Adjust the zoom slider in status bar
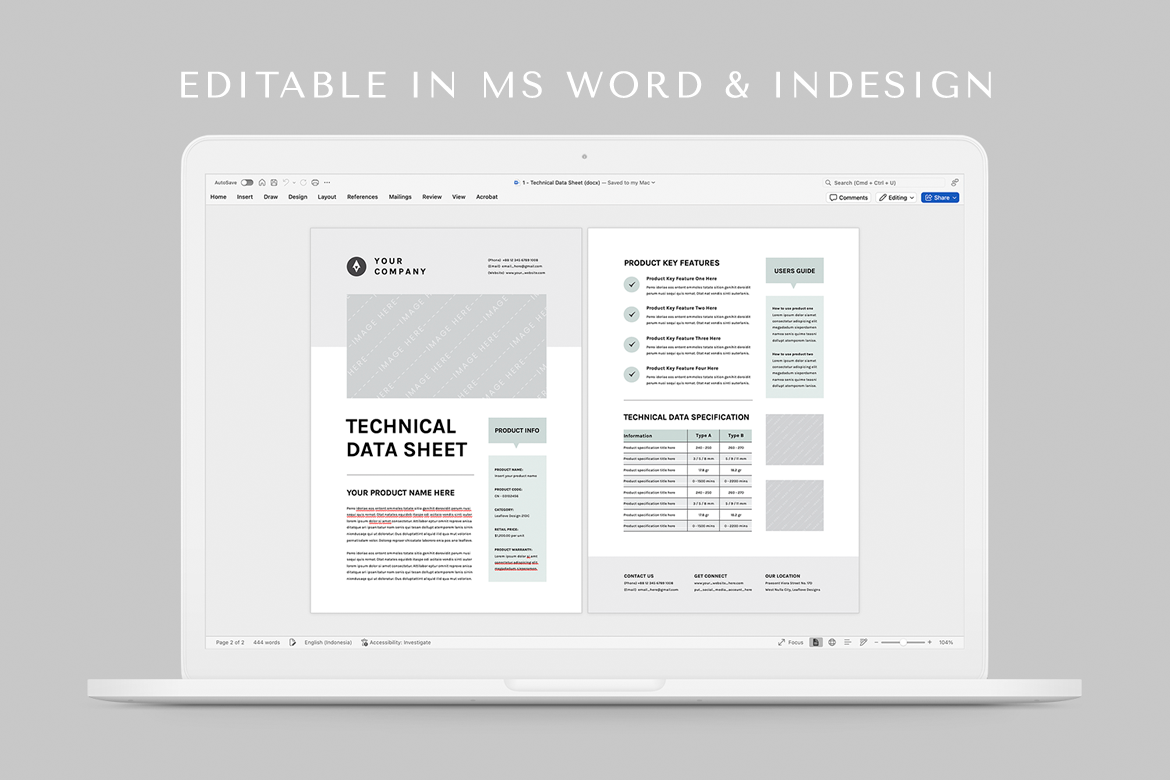The image size is (1170, 780). pos(902,642)
